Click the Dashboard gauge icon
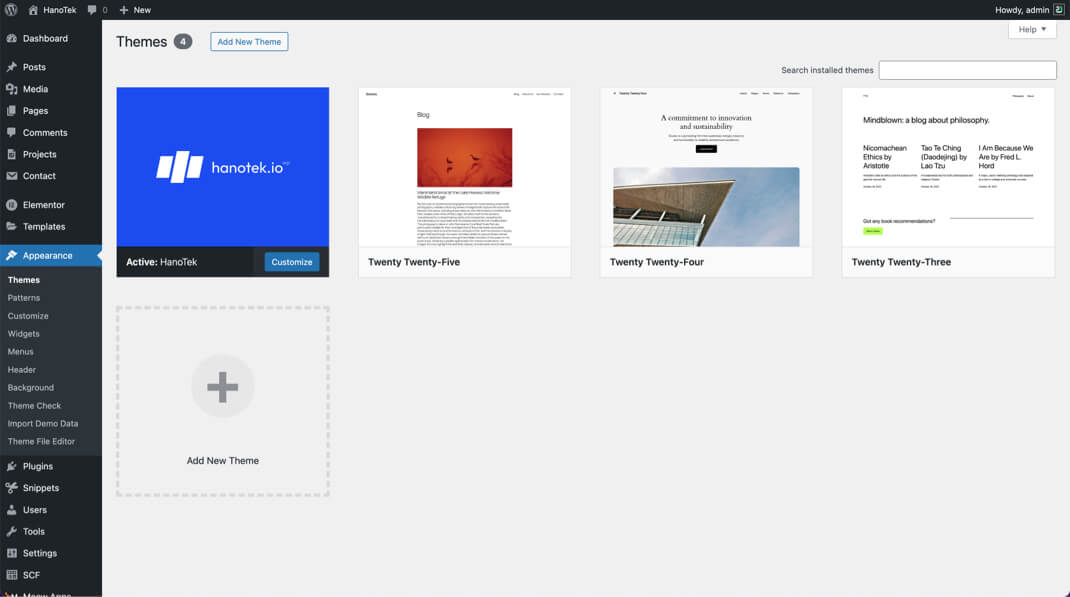Viewport: 1070px width, 597px height. [12, 38]
